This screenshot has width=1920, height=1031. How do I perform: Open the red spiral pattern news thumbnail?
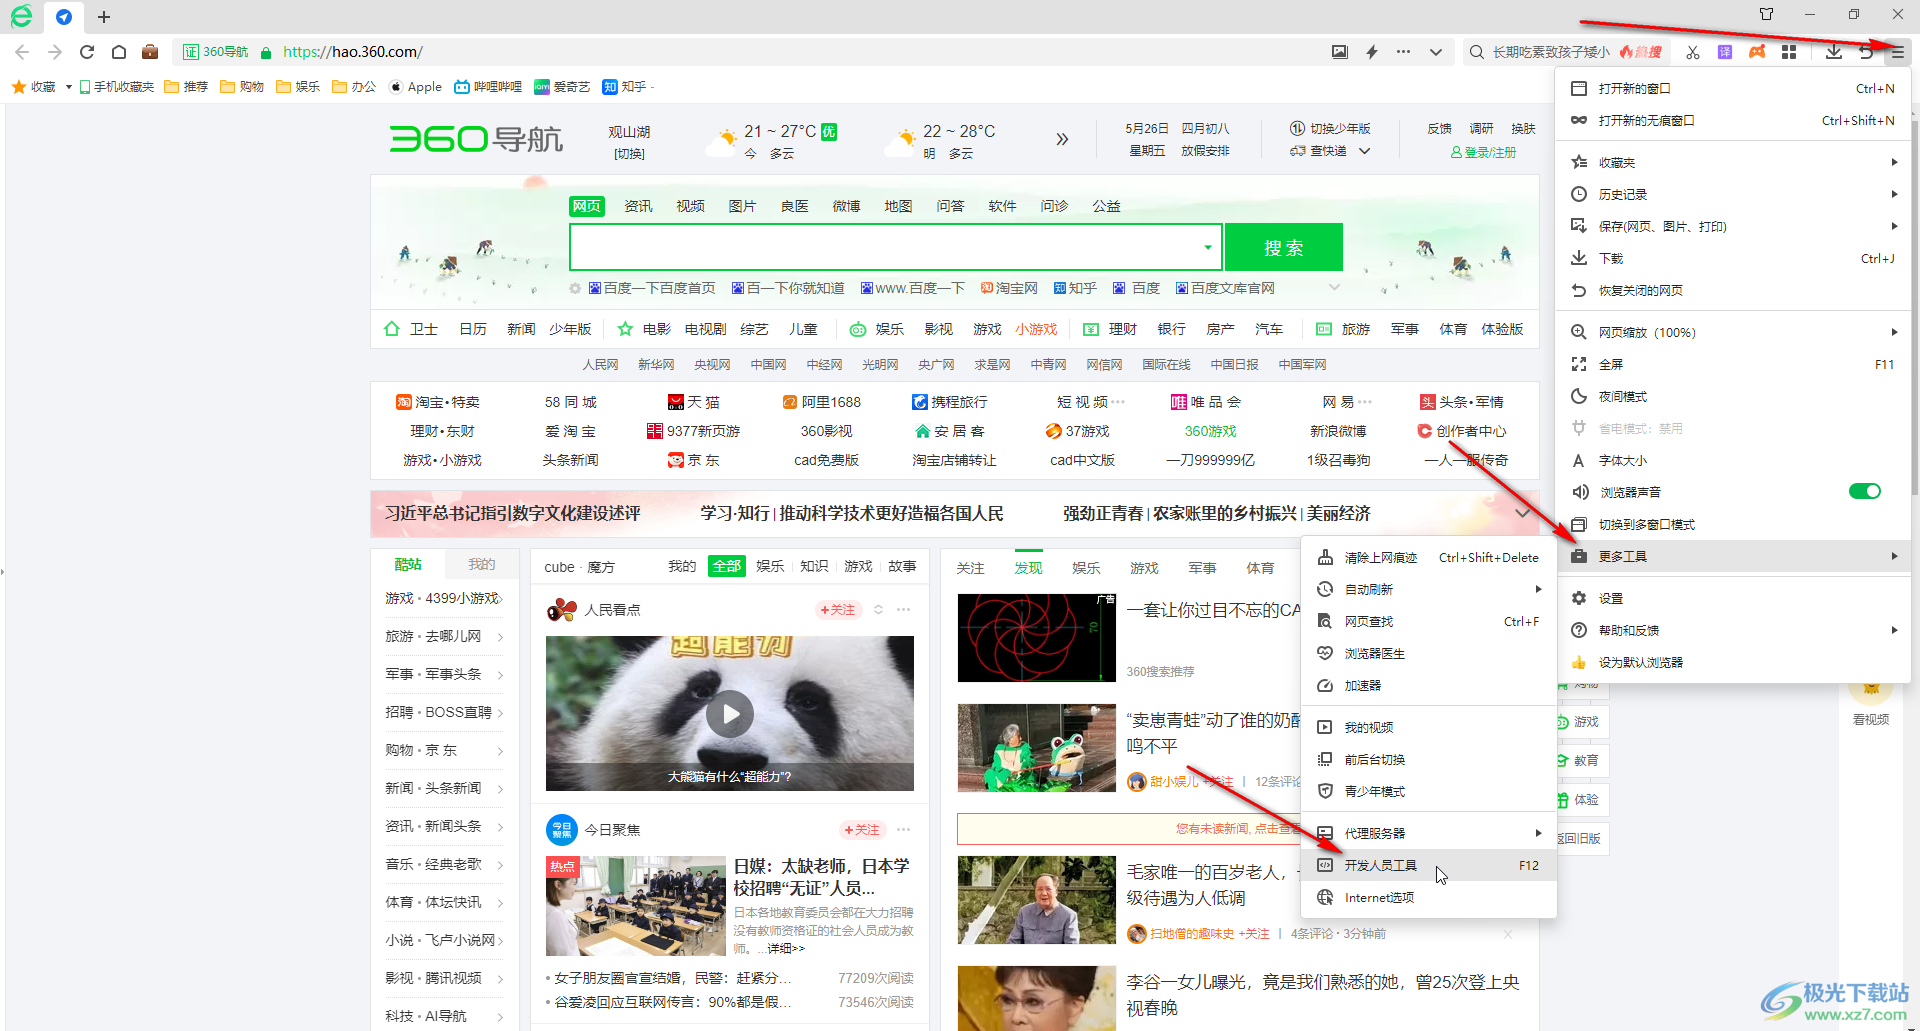pos(1036,637)
